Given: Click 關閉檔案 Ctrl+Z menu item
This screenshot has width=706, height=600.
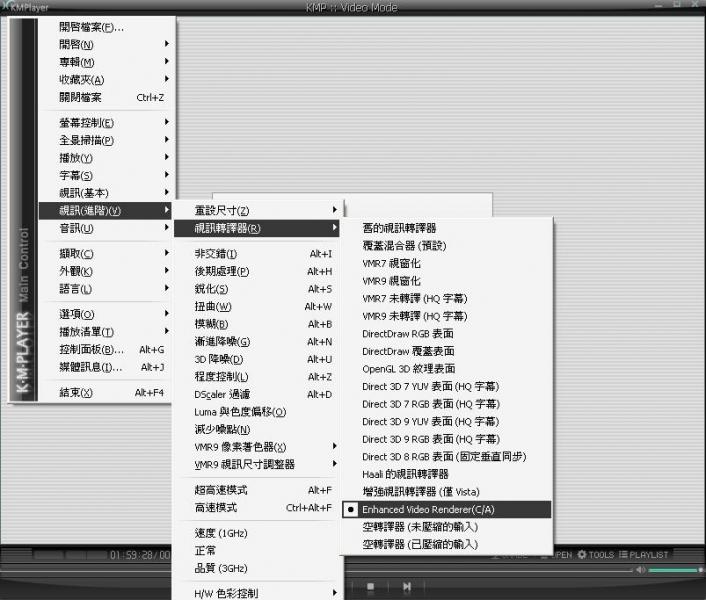Looking at the screenshot, I should coord(105,97).
